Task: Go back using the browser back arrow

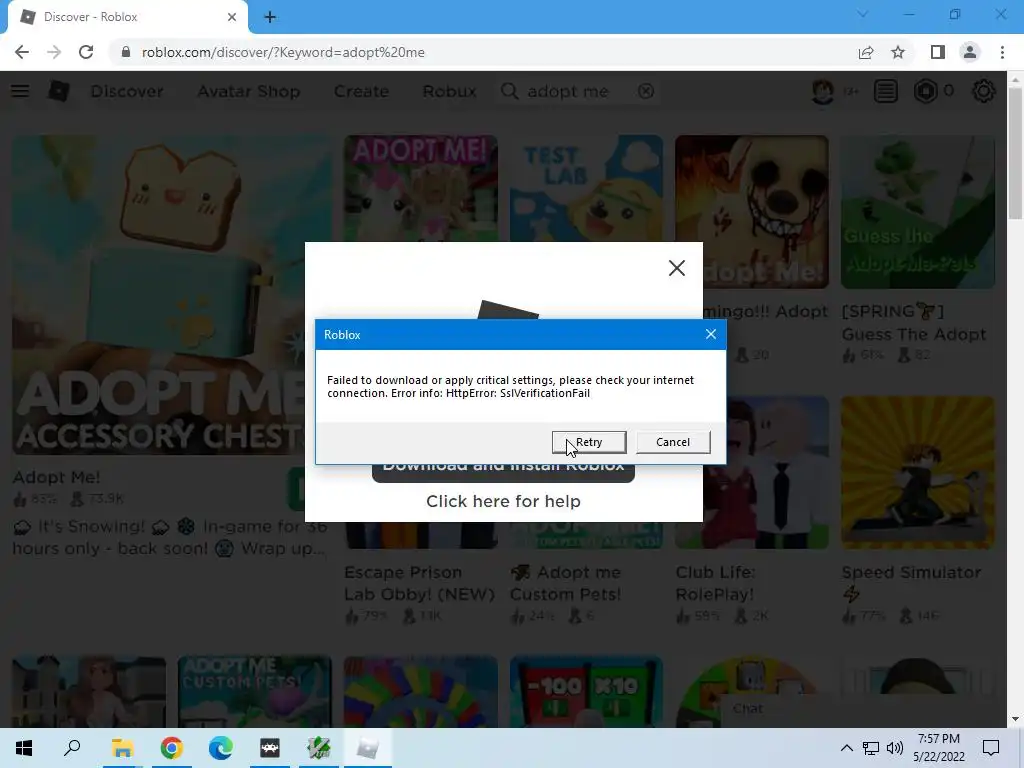Action: click(22, 52)
